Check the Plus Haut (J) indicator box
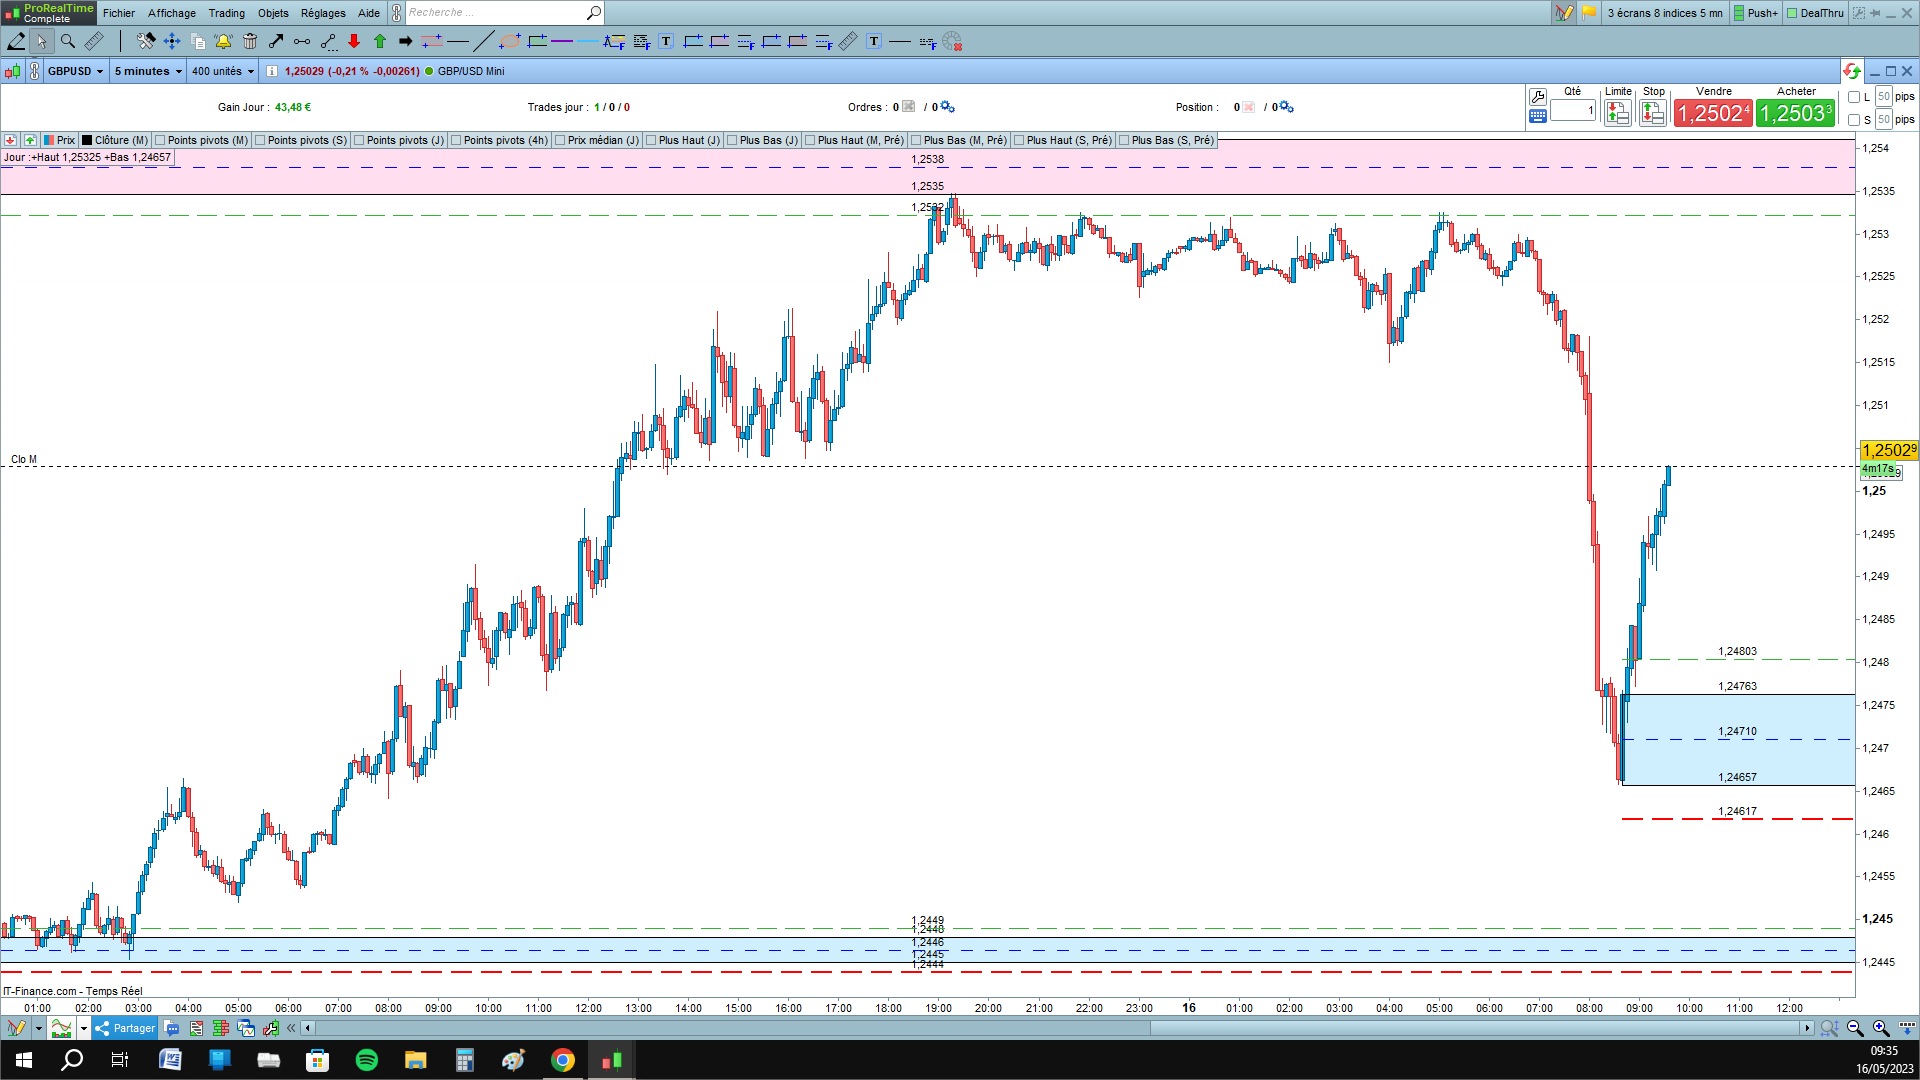 coord(651,140)
